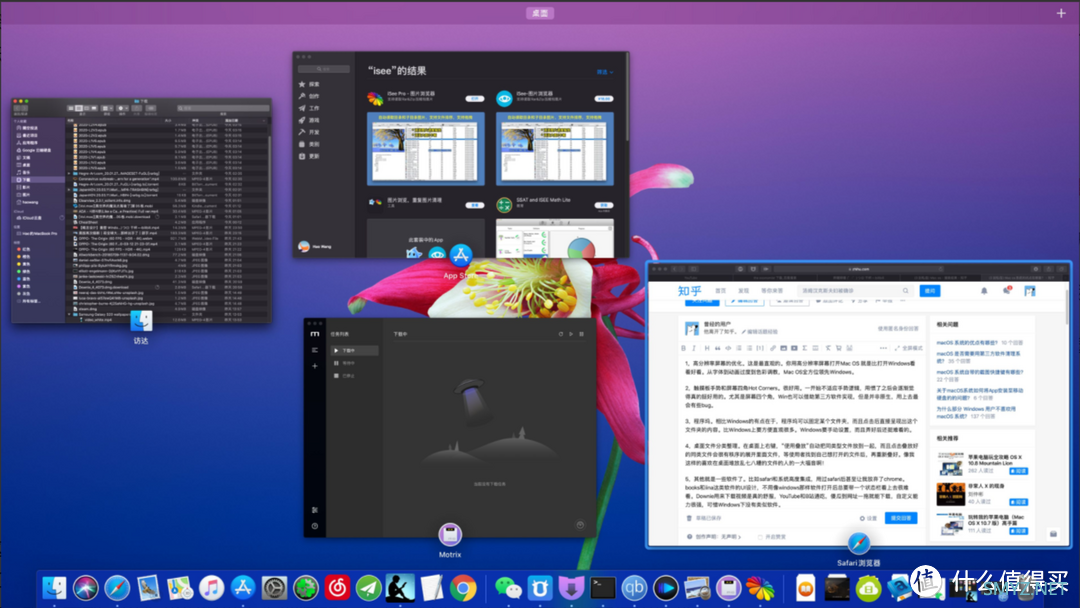Open Zhihu messages icon with red badge
Screen dimensions: 1080x608
tap(1007, 291)
